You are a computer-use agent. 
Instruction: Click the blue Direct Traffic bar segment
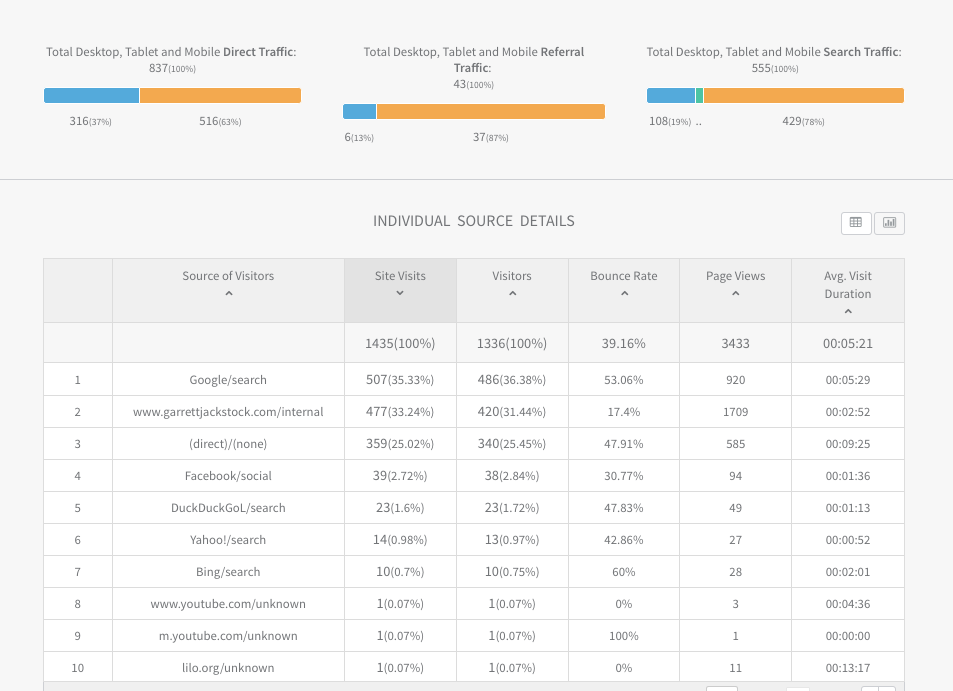91,96
